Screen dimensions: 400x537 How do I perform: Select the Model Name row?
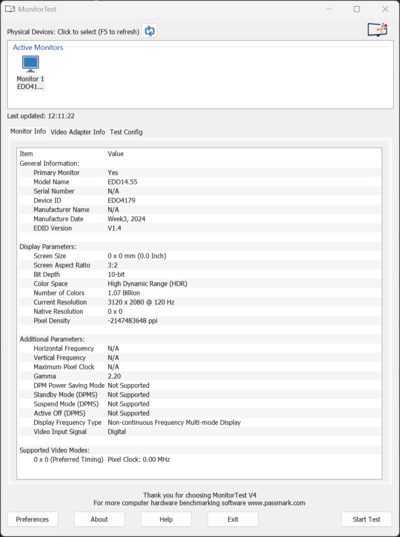pos(199,182)
